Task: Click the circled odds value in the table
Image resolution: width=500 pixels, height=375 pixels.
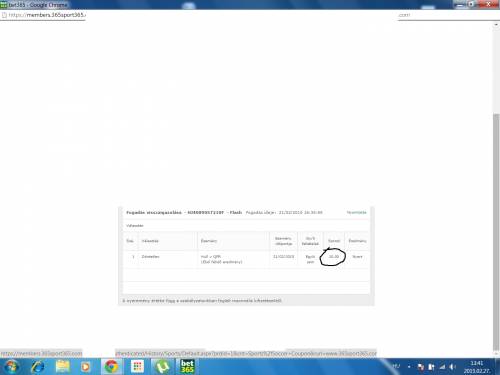Action: pyautogui.click(x=333, y=257)
